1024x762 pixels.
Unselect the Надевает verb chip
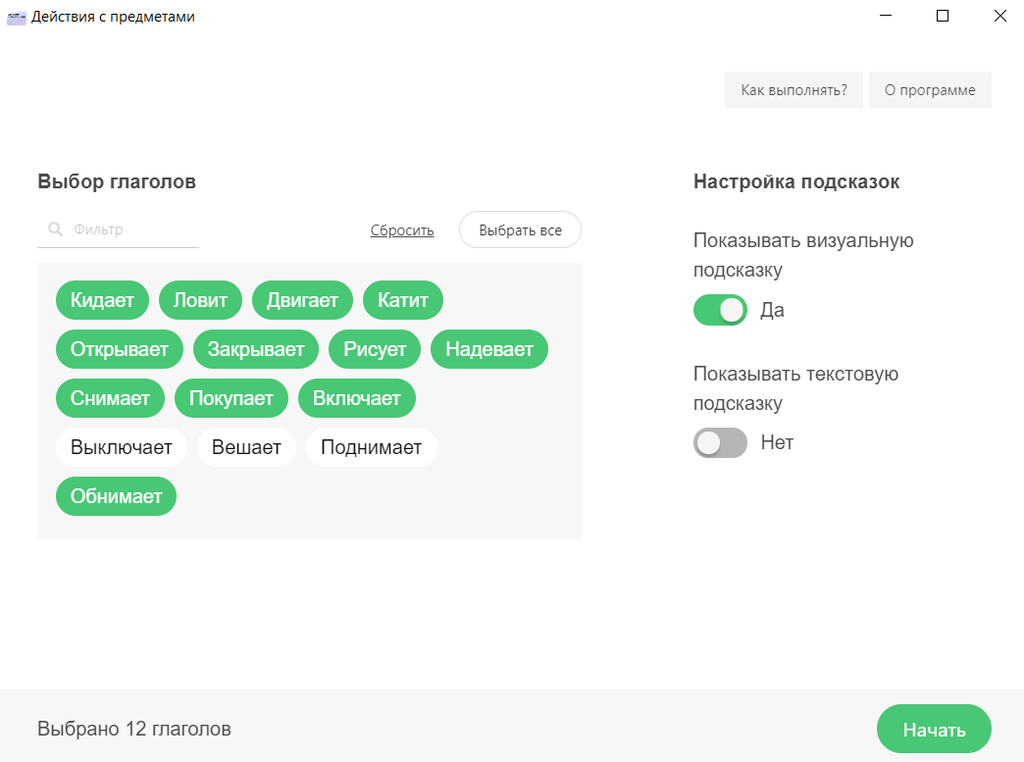(489, 349)
